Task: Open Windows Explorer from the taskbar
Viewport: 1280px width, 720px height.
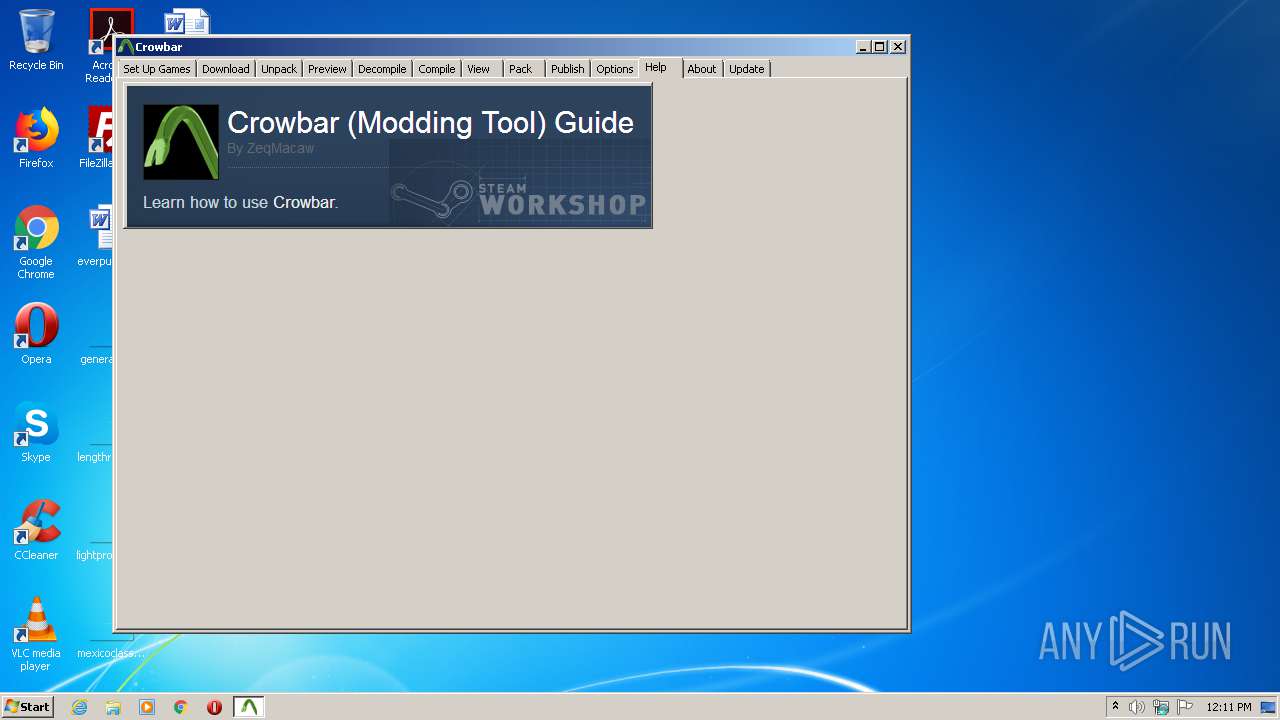Action: pyautogui.click(x=113, y=707)
